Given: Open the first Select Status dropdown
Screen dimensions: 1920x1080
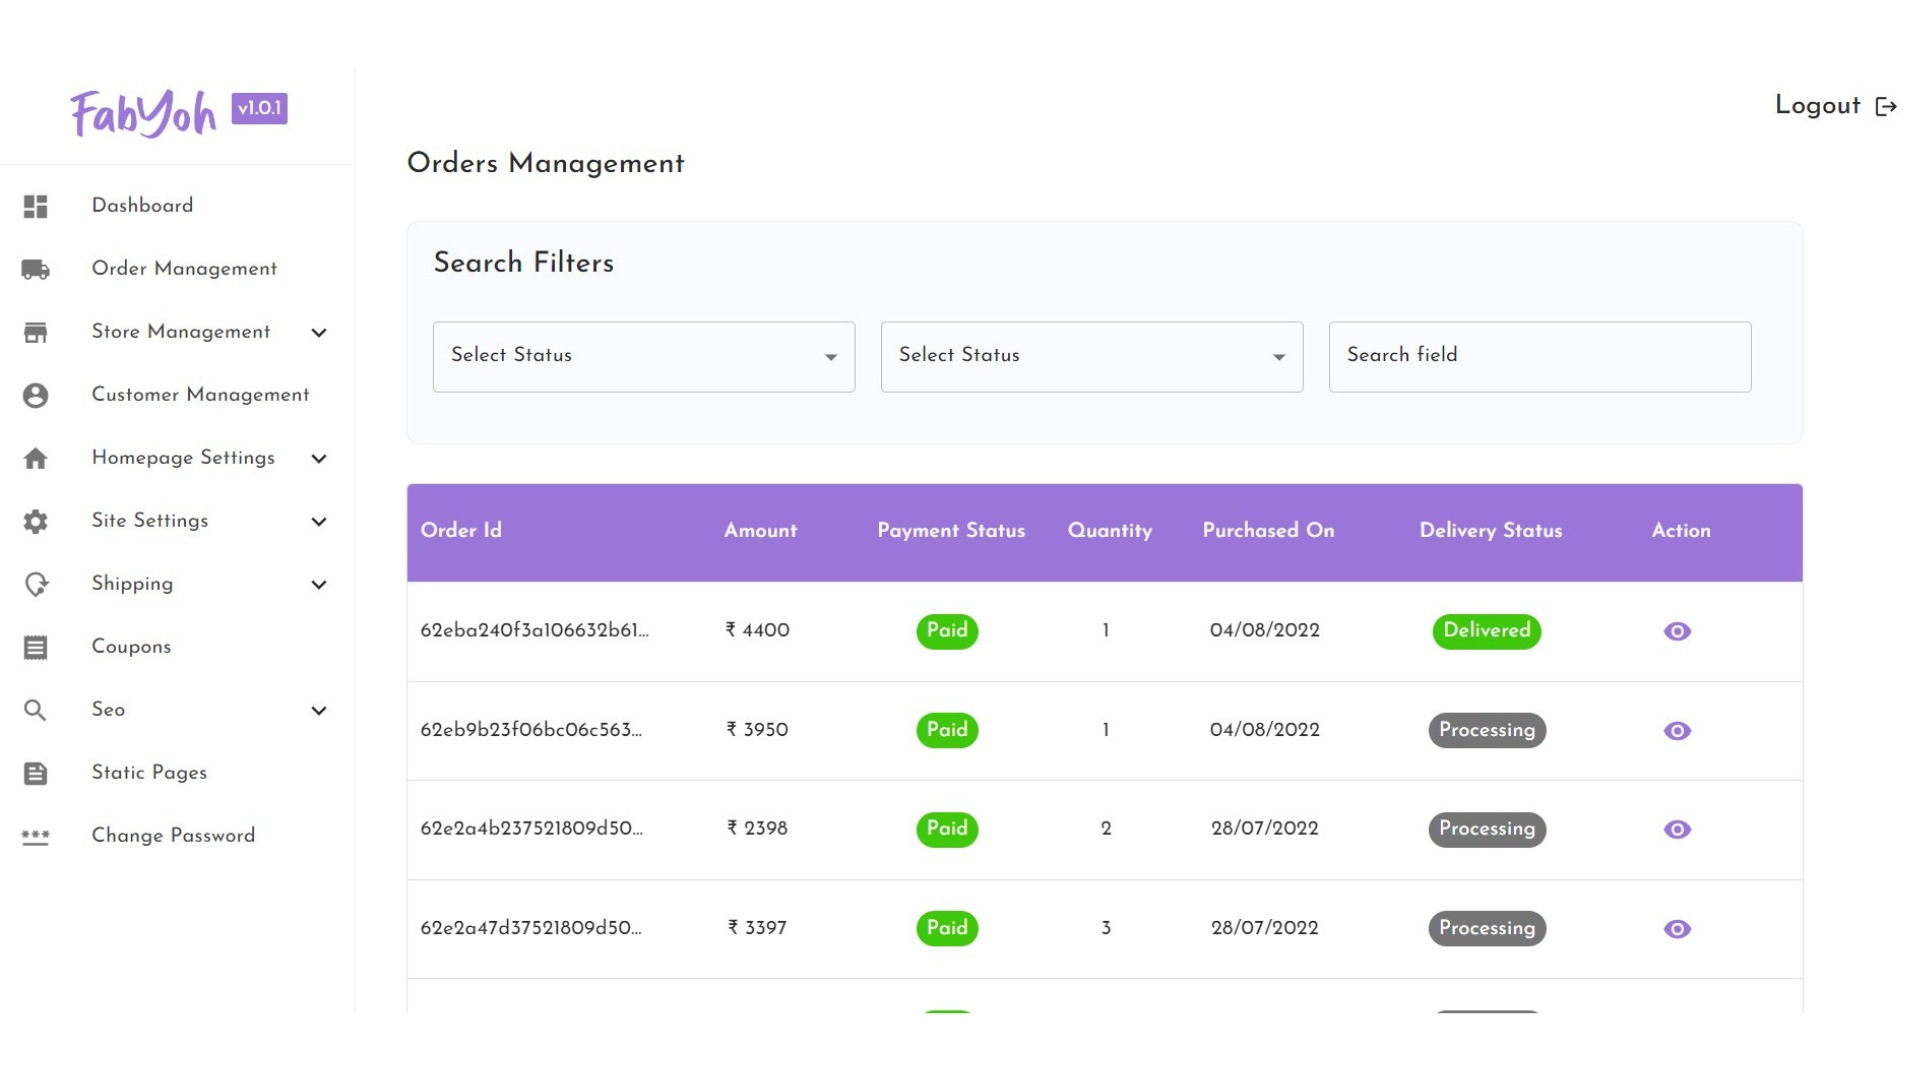Looking at the screenshot, I should click(x=643, y=357).
